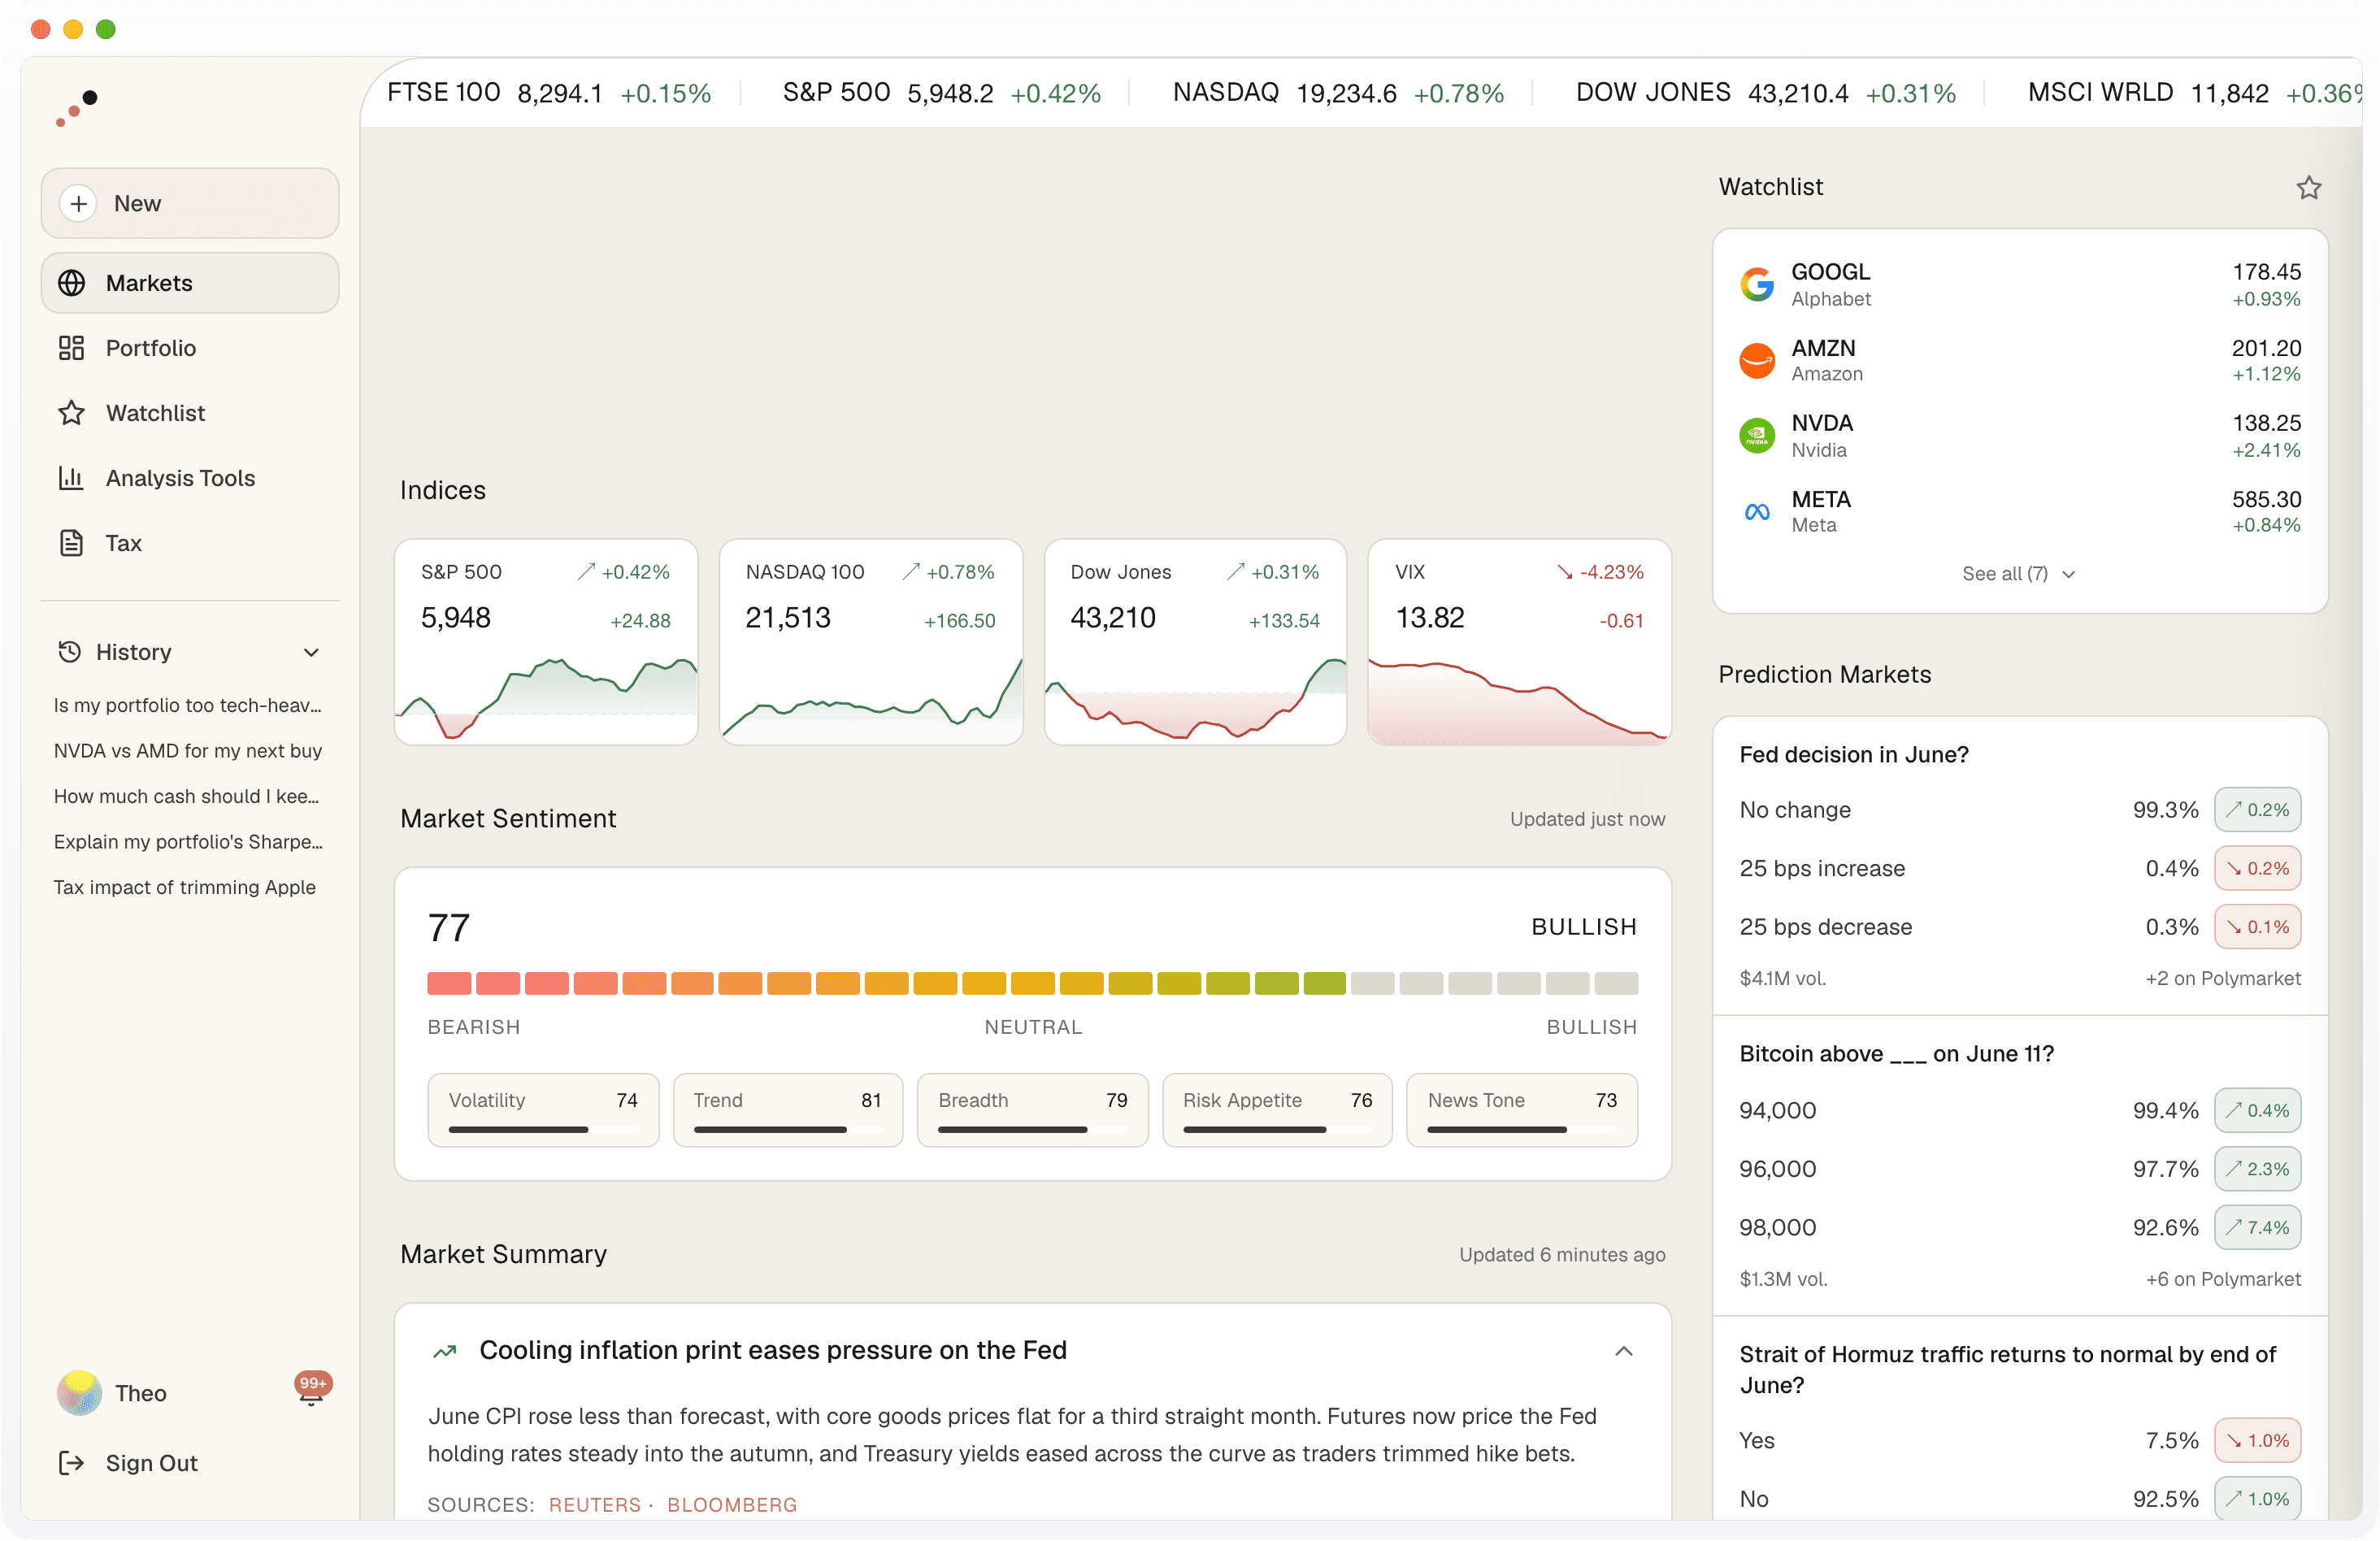Screen dimensions: 2380x1541
Task: Select the Risk Appetite 76 card
Action: point(1277,1110)
